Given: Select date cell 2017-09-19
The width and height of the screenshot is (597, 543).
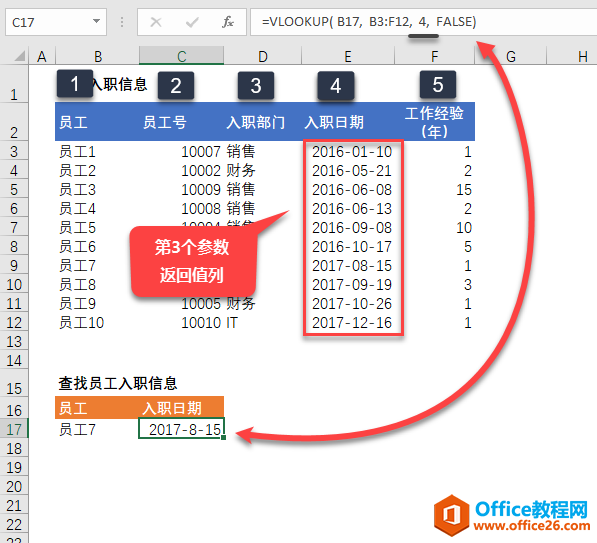Looking at the screenshot, I should [x=352, y=285].
